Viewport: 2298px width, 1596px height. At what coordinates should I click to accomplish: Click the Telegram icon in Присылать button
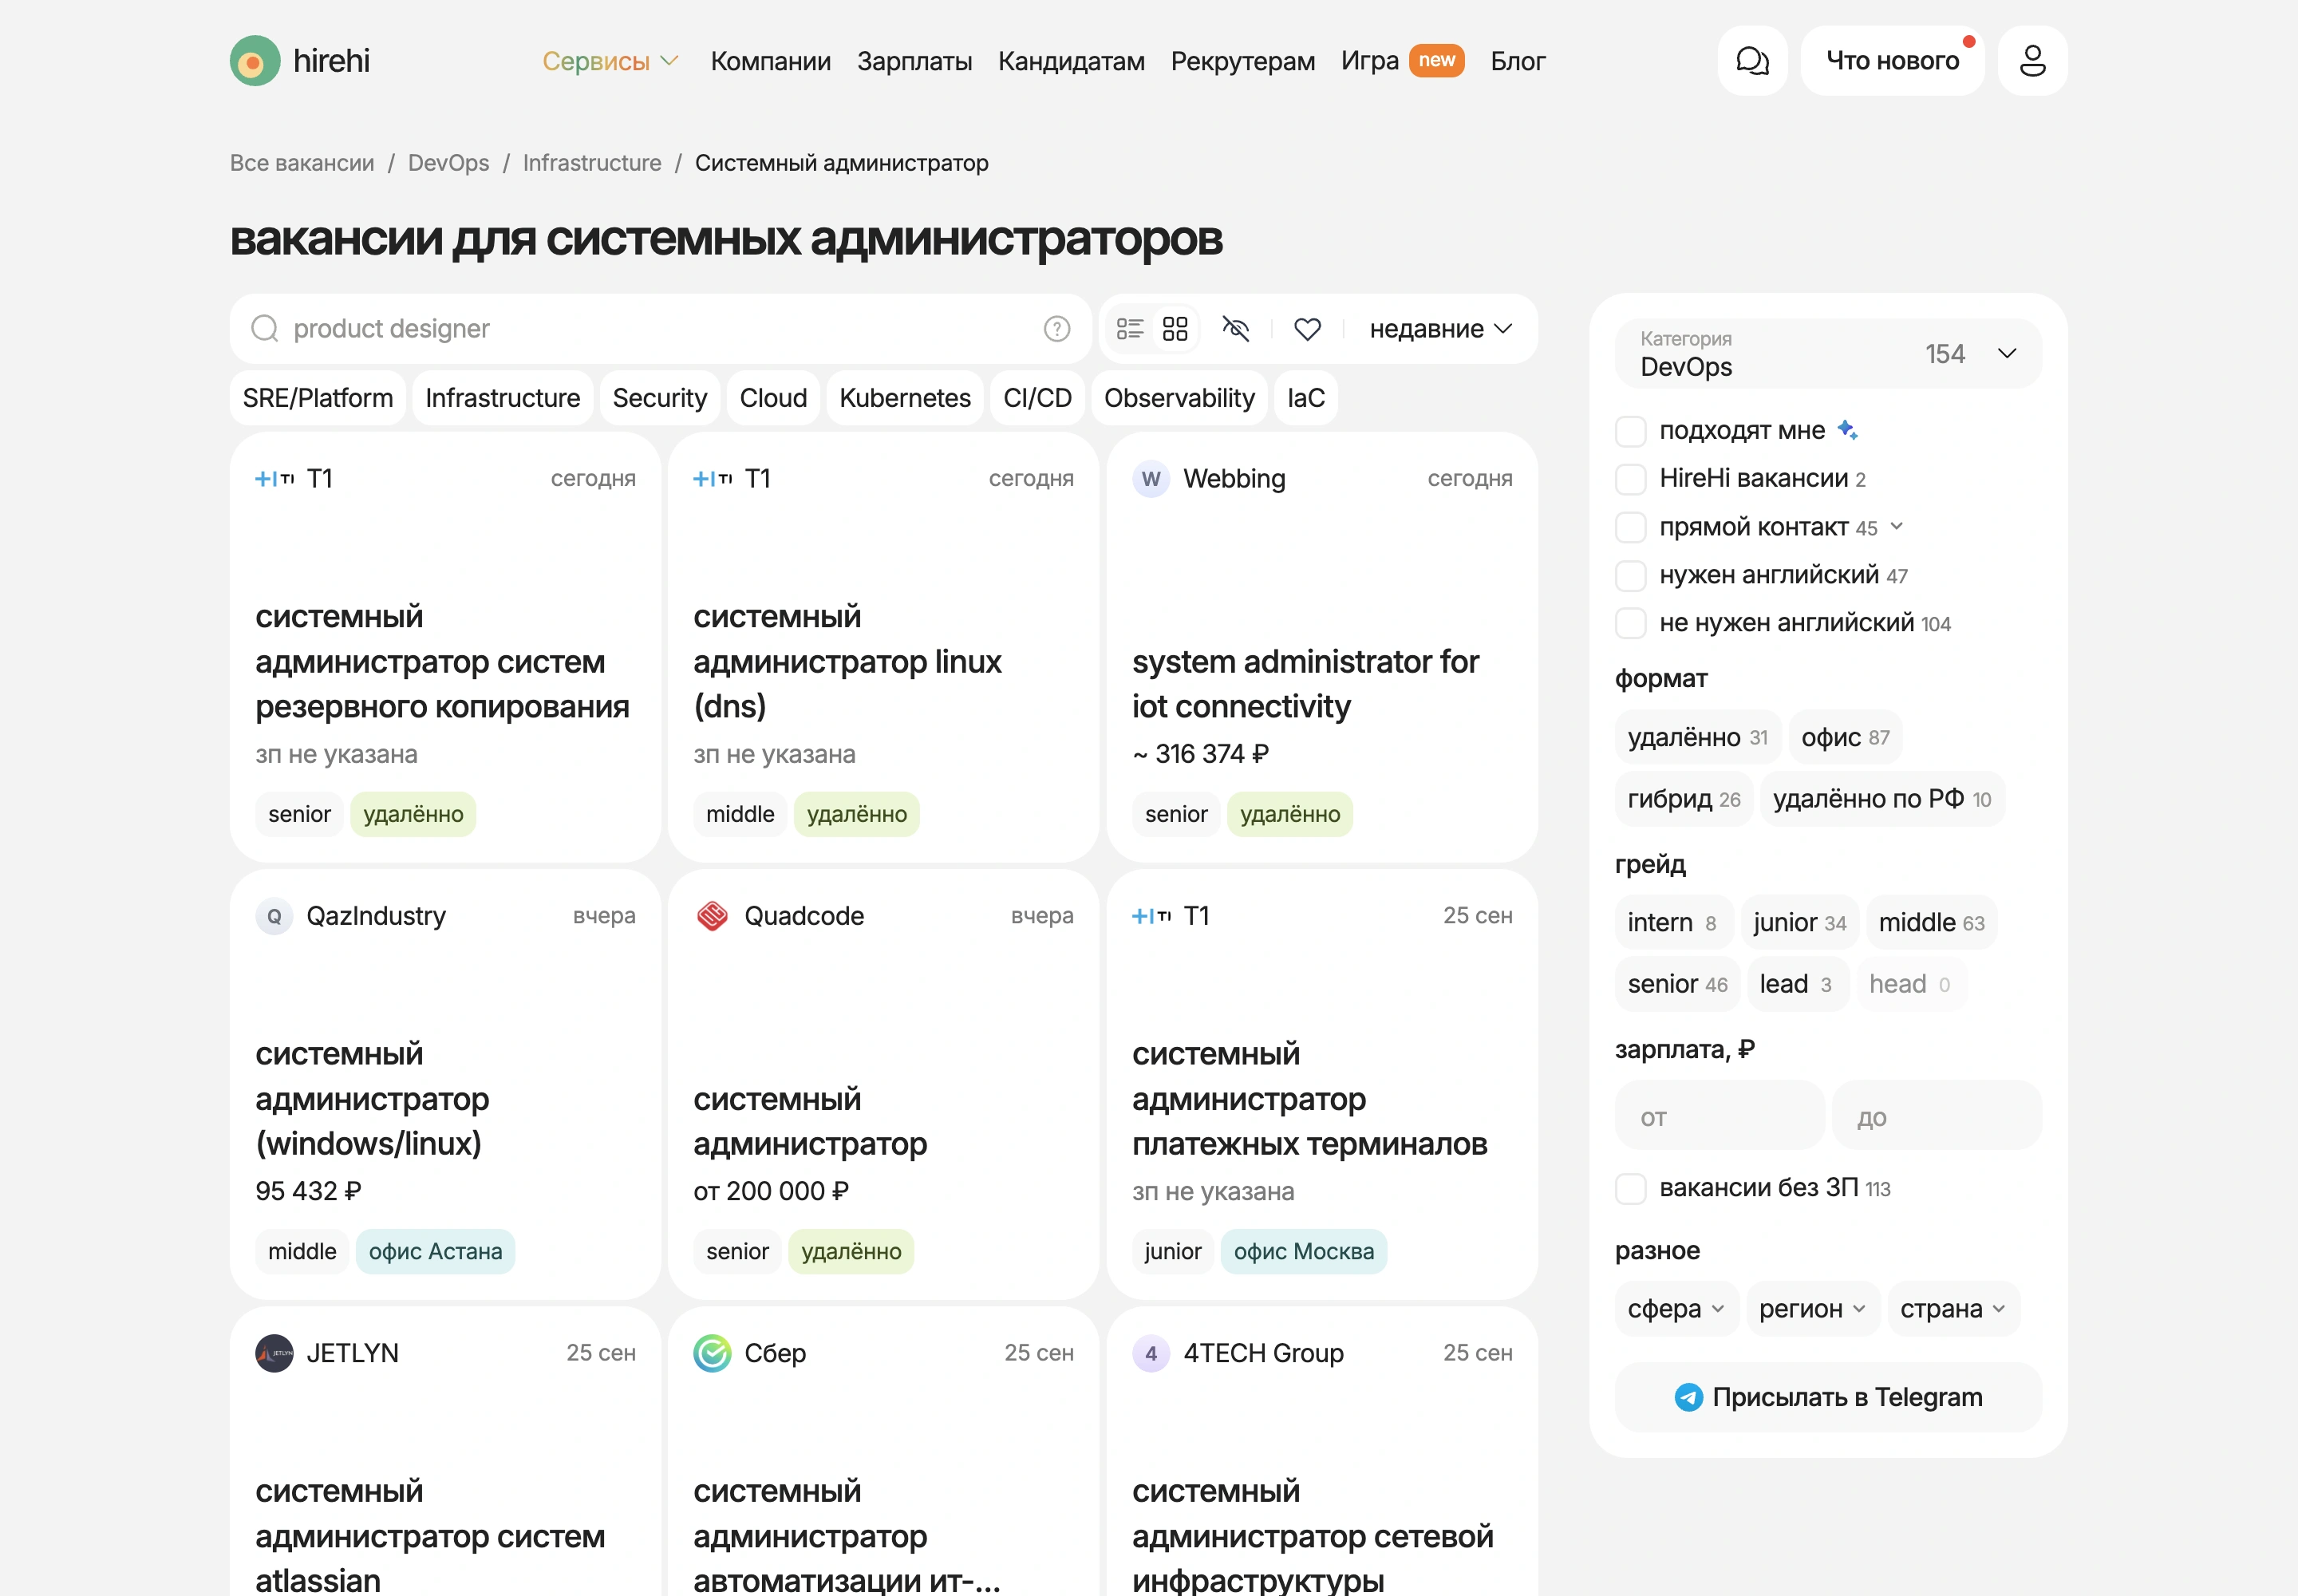pos(1688,1397)
